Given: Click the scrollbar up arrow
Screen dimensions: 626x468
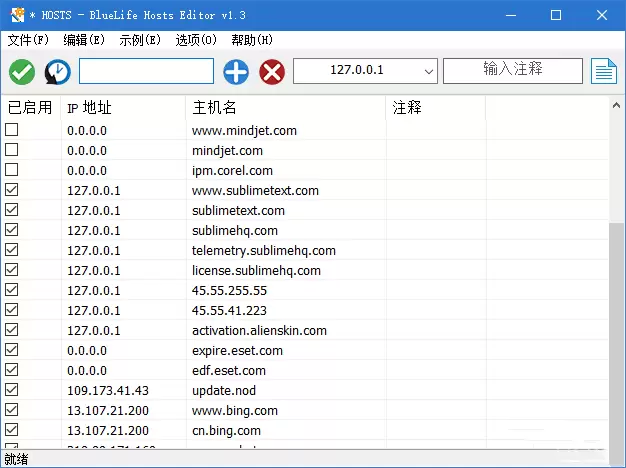Looking at the screenshot, I should 616,105.
